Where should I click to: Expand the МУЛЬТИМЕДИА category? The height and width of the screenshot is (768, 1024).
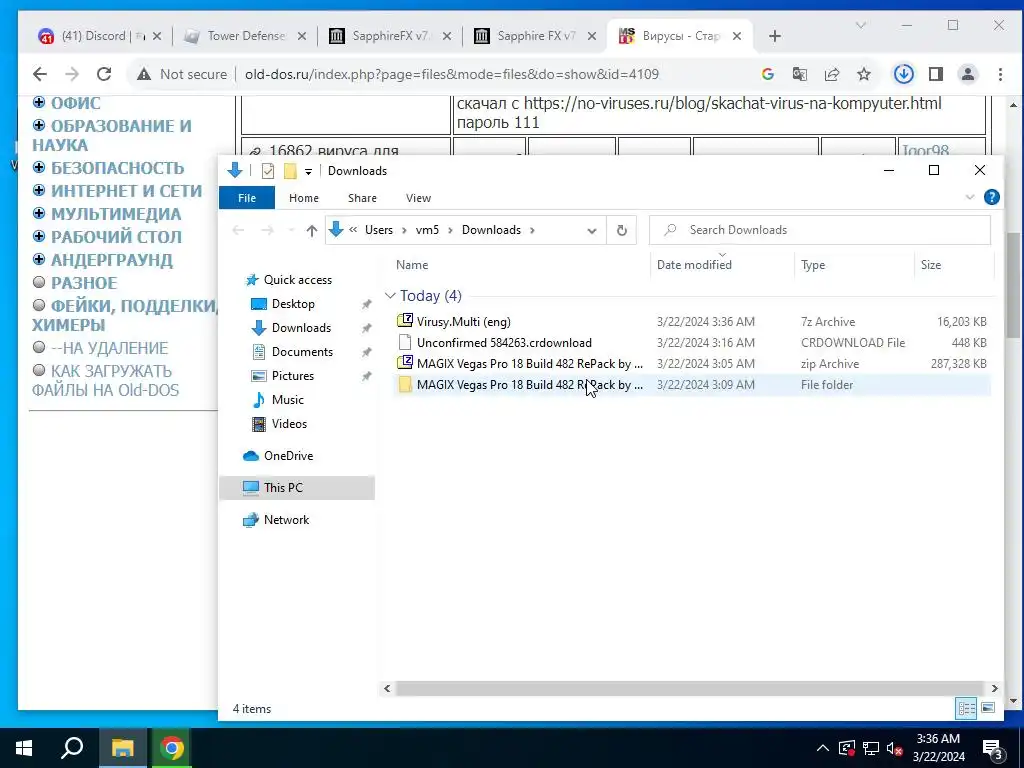[39, 213]
